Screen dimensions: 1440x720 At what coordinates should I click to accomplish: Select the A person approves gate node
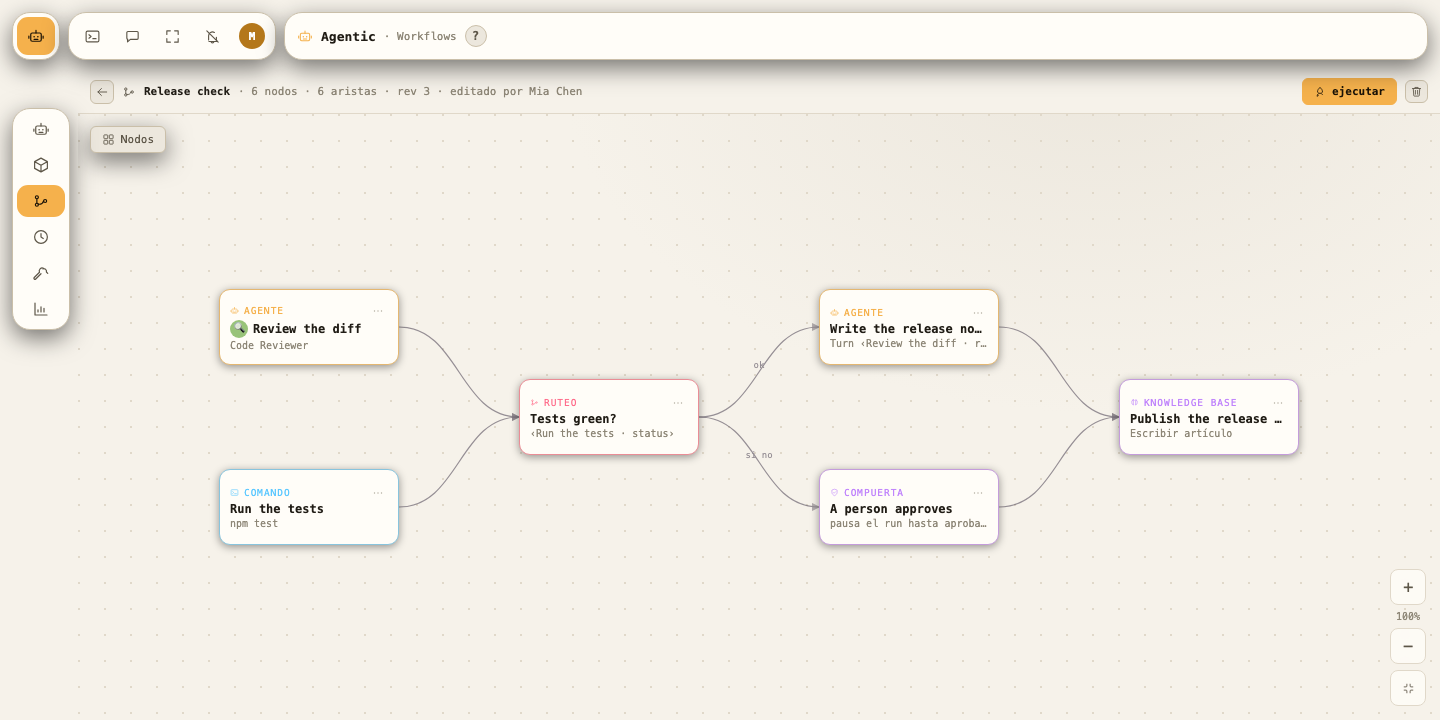click(x=909, y=507)
